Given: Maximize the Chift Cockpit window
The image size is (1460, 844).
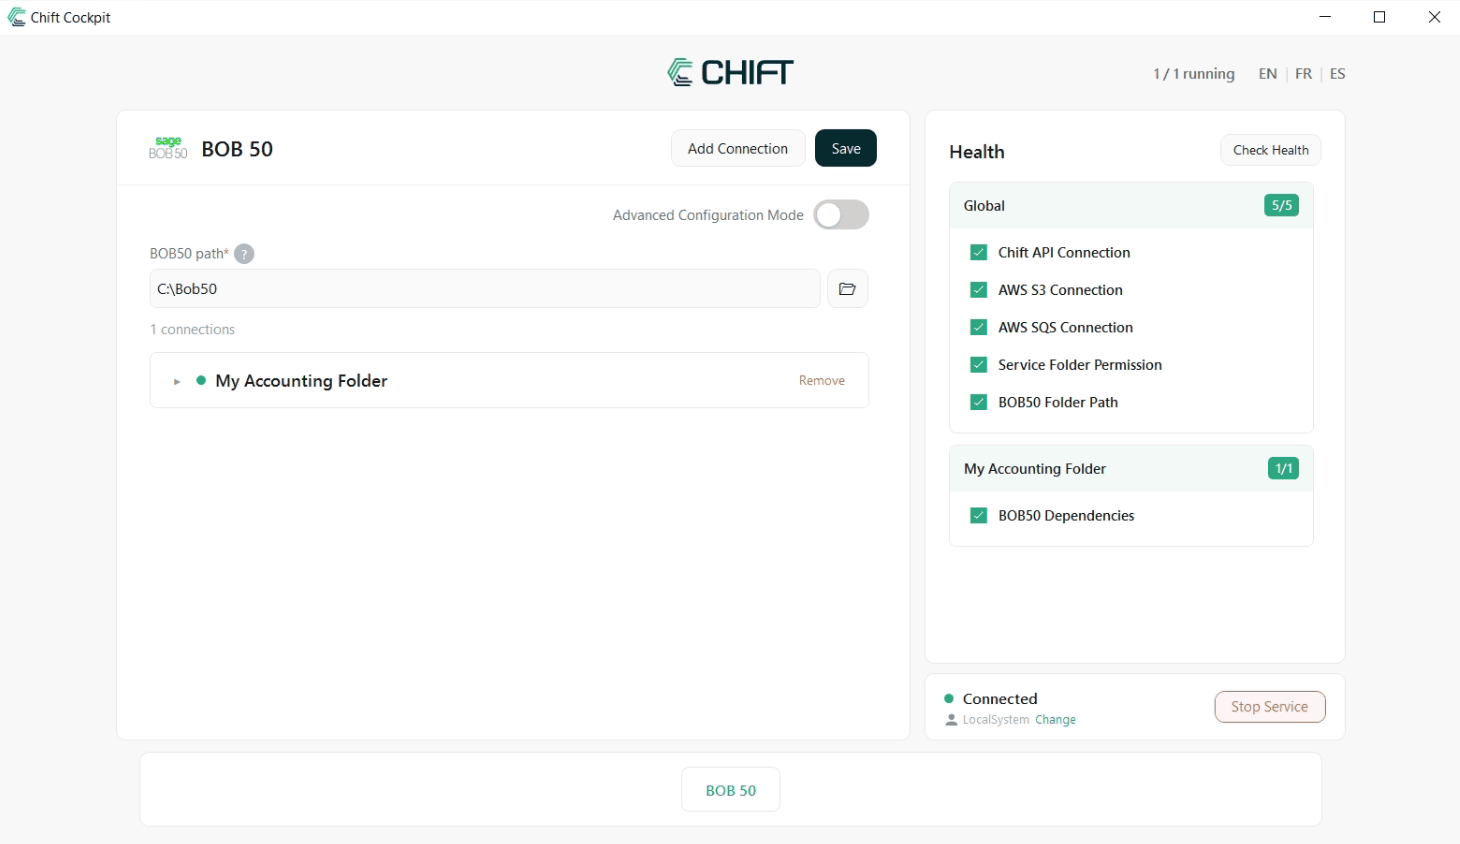Looking at the screenshot, I should click(1379, 17).
